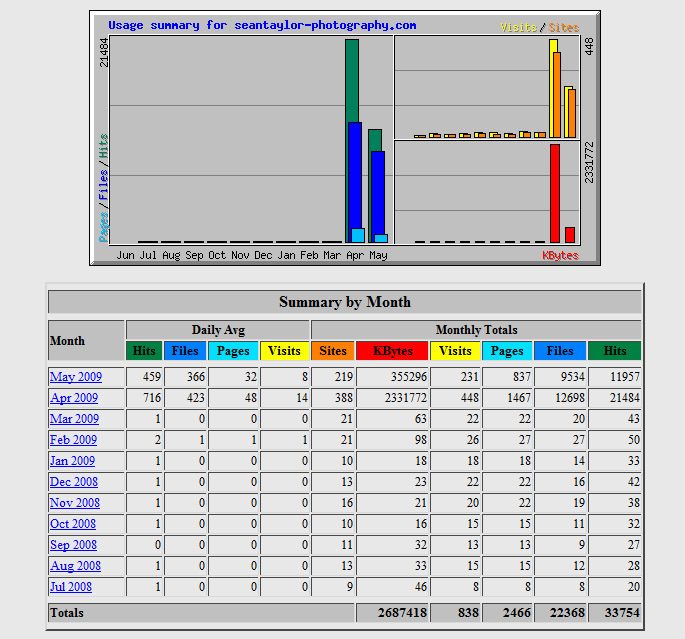Image resolution: width=685 pixels, height=639 pixels.
Task: Click the usage summary chart title text
Action: (262, 25)
